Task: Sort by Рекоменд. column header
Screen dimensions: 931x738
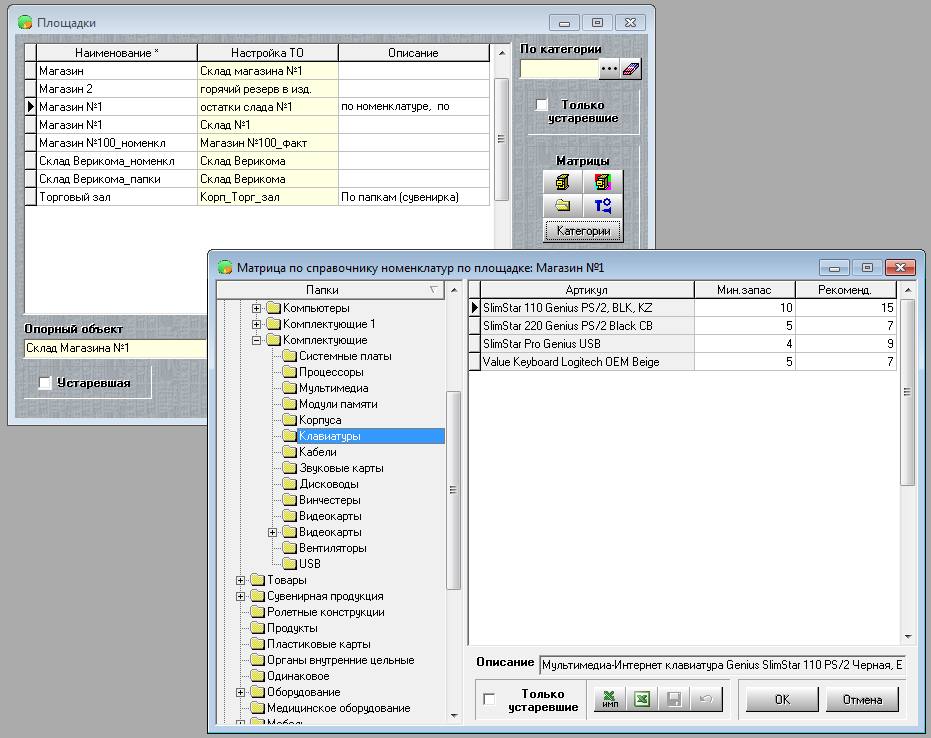Action: coord(845,290)
